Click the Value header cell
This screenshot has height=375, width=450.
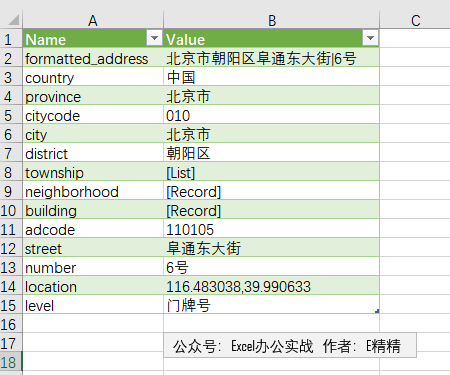point(272,39)
